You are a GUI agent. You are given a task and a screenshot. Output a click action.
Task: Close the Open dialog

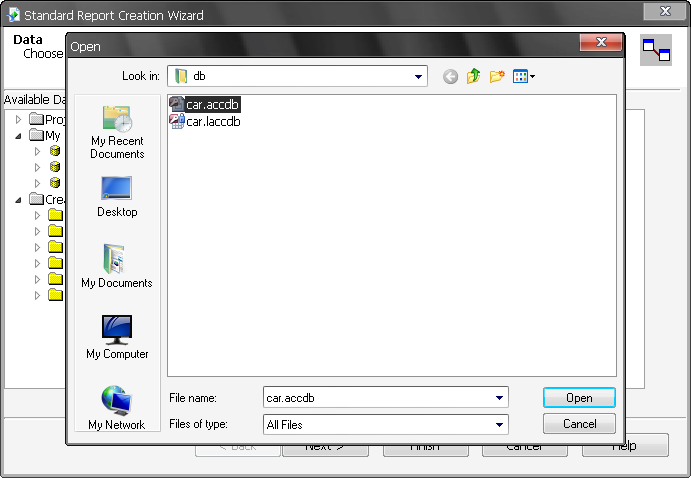pyautogui.click(x=601, y=42)
